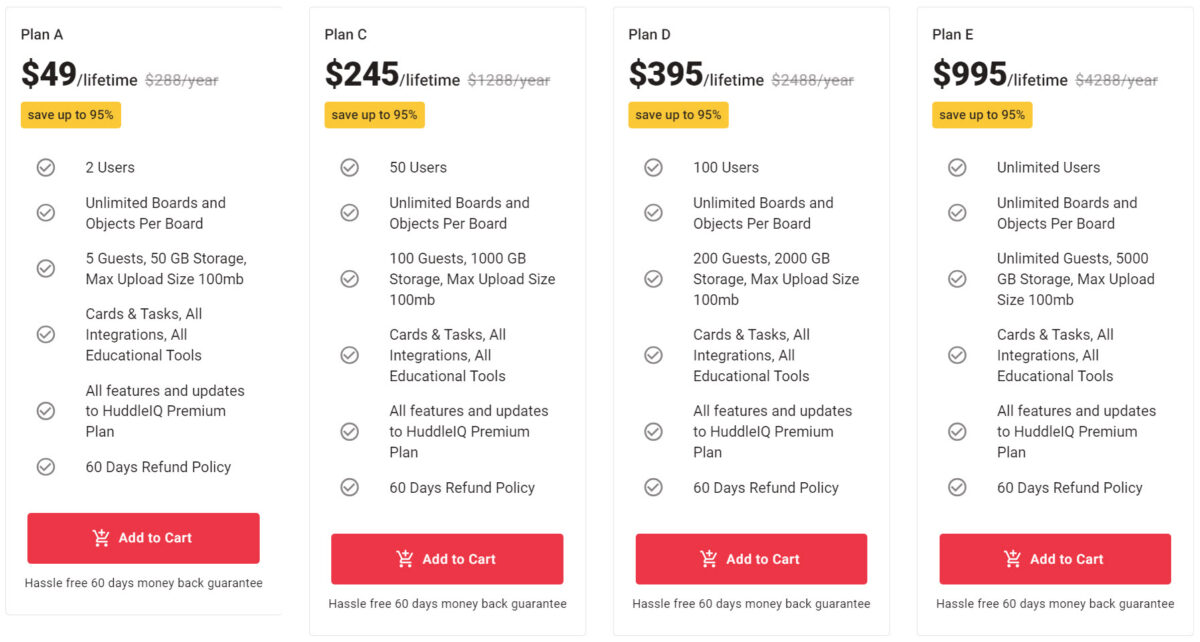
Task: Click the cart icon in Plan A's button
Action: pos(100,538)
